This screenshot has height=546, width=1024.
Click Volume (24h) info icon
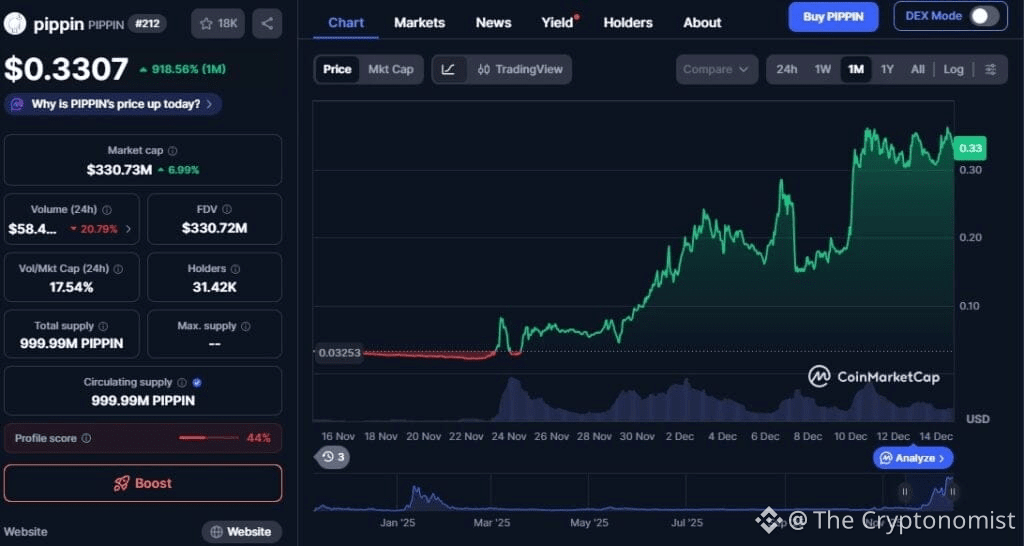tap(107, 210)
